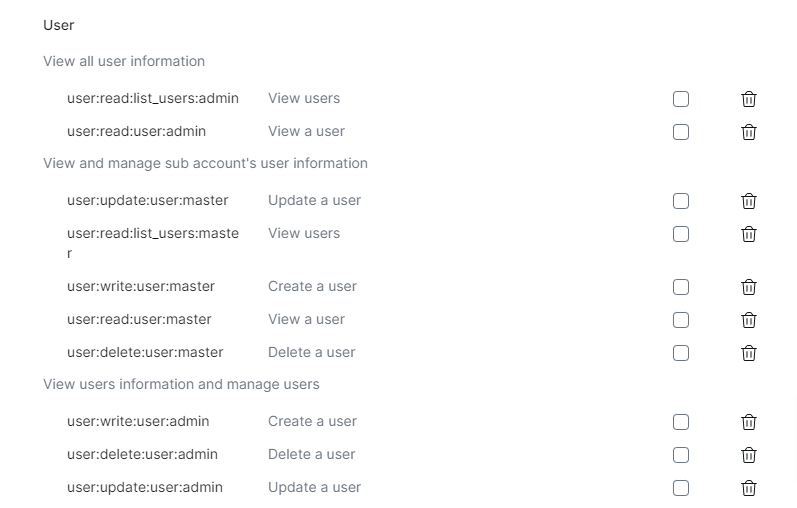Delete the user:update:user:admin scope row
The width and height of the screenshot is (797, 508).
[748, 488]
